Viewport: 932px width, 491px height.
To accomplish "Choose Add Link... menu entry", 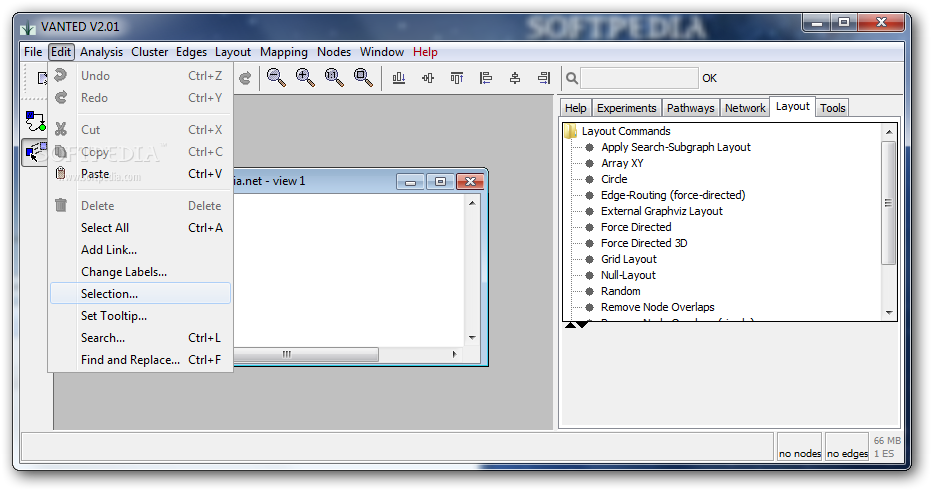I will click(x=141, y=250).
